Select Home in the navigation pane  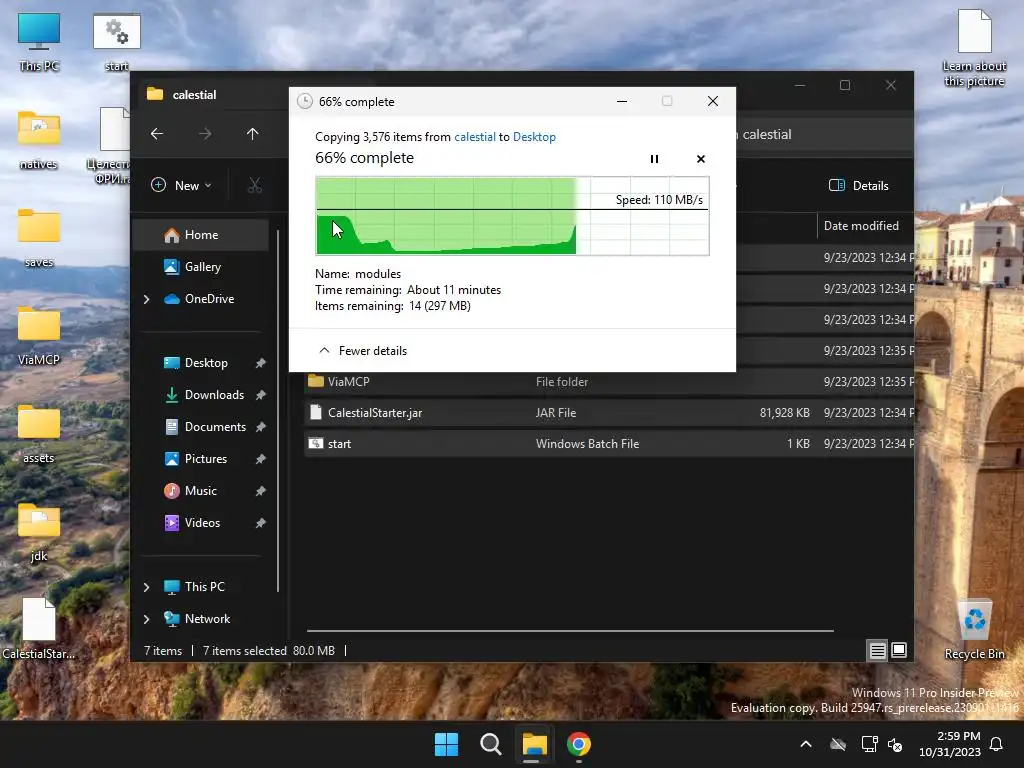201,235
